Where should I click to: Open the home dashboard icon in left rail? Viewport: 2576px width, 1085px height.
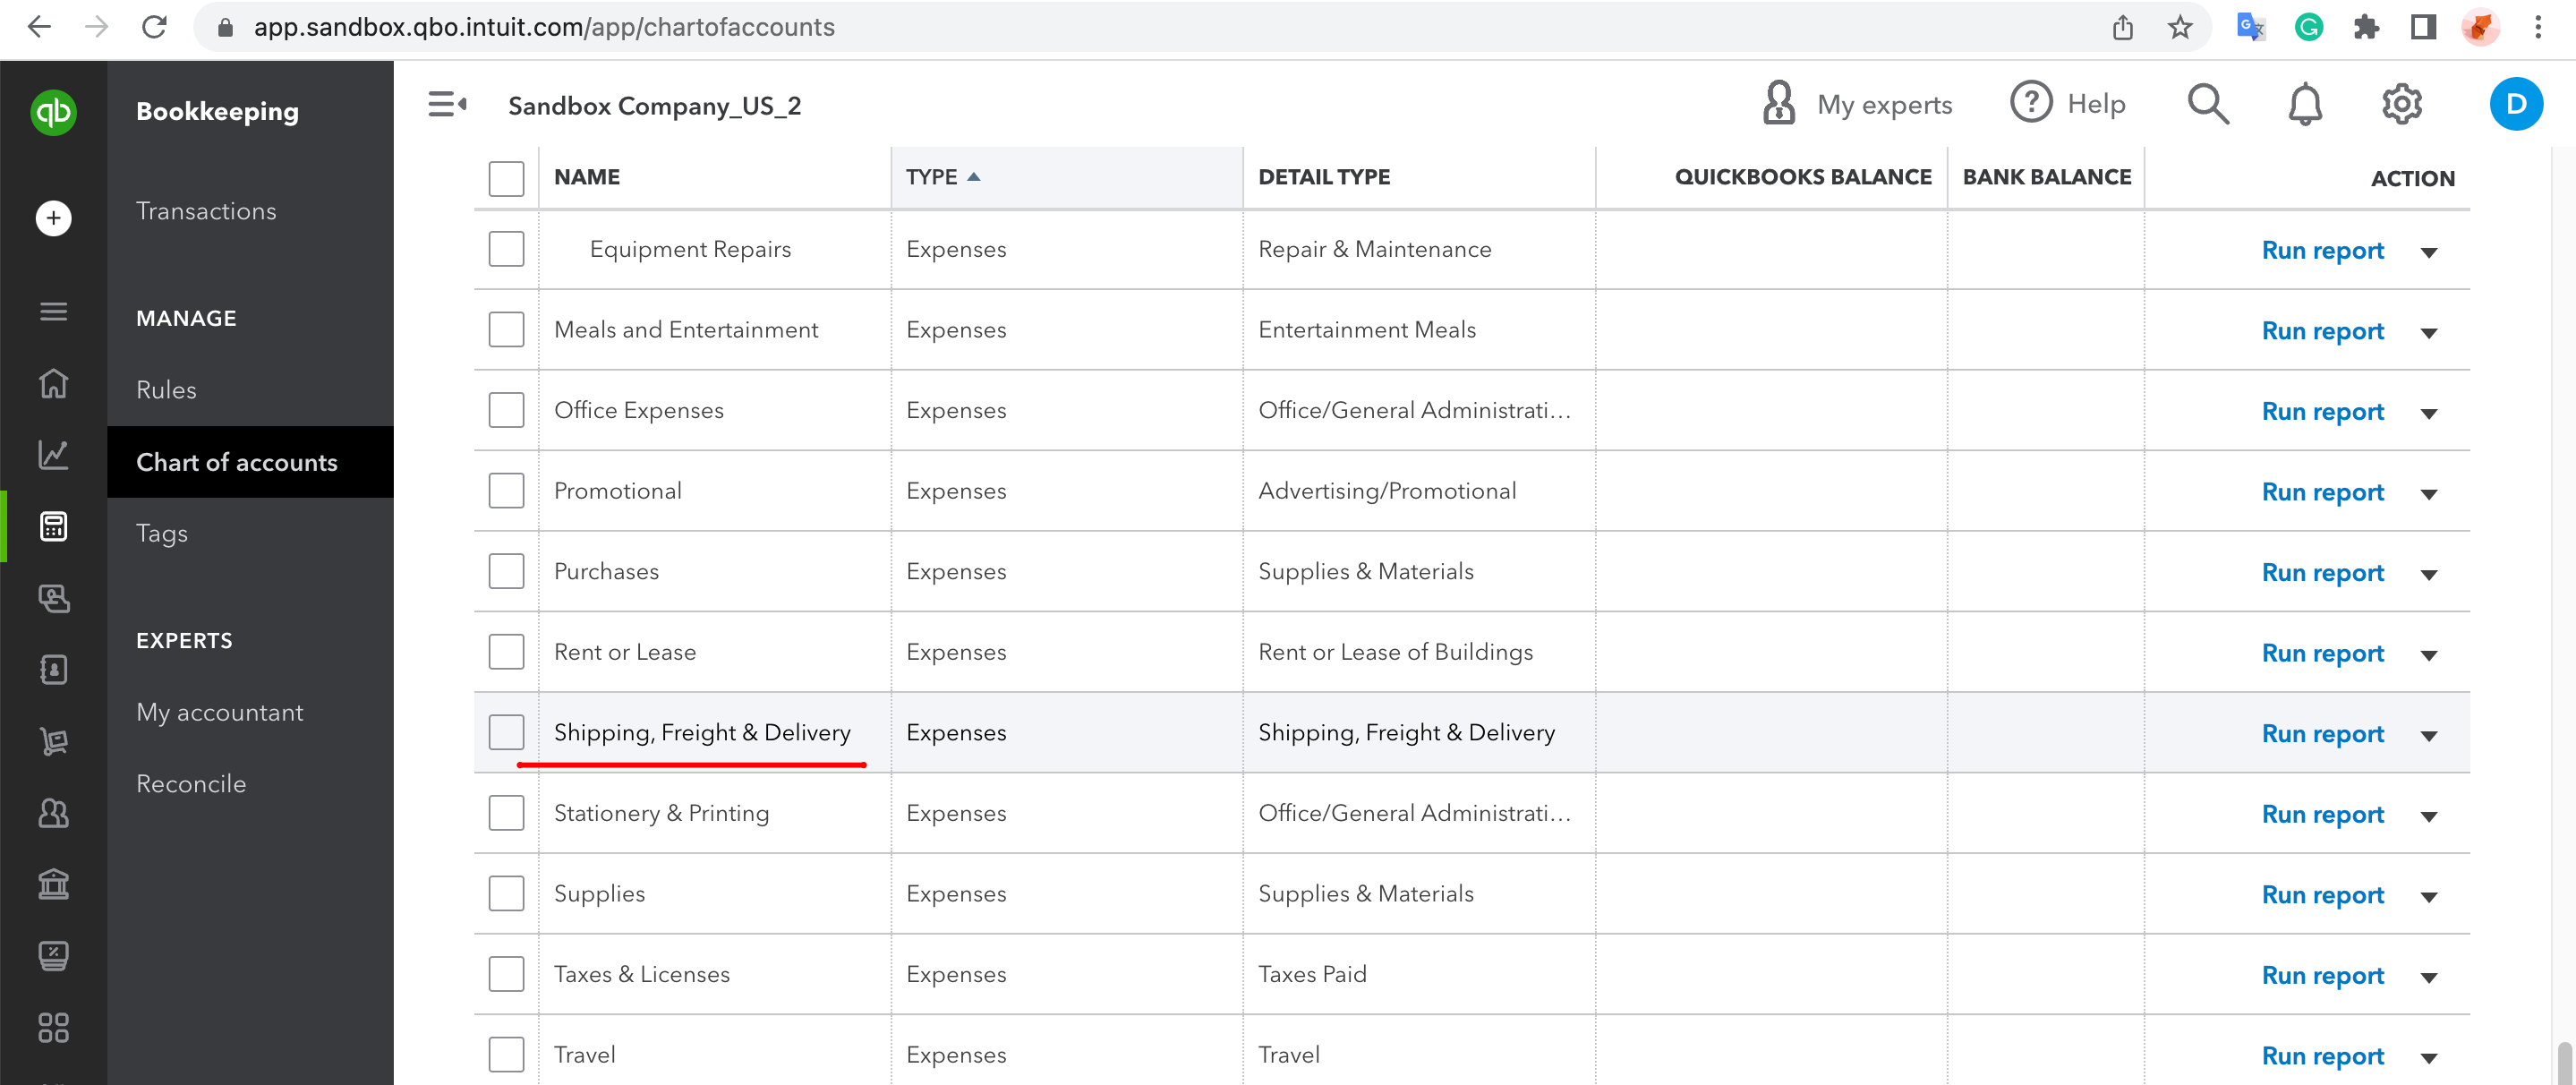pos(53,383)
